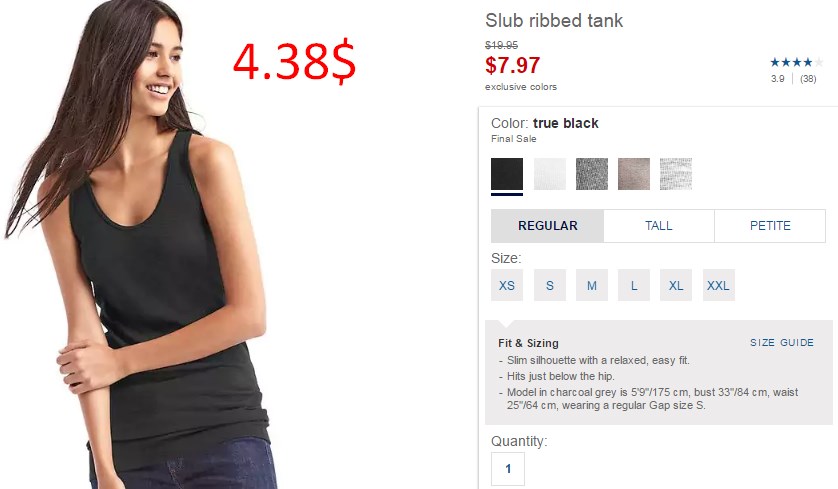Open the SIZE GUIDE link
Screen dimensions: 838x489
[782, 343]
